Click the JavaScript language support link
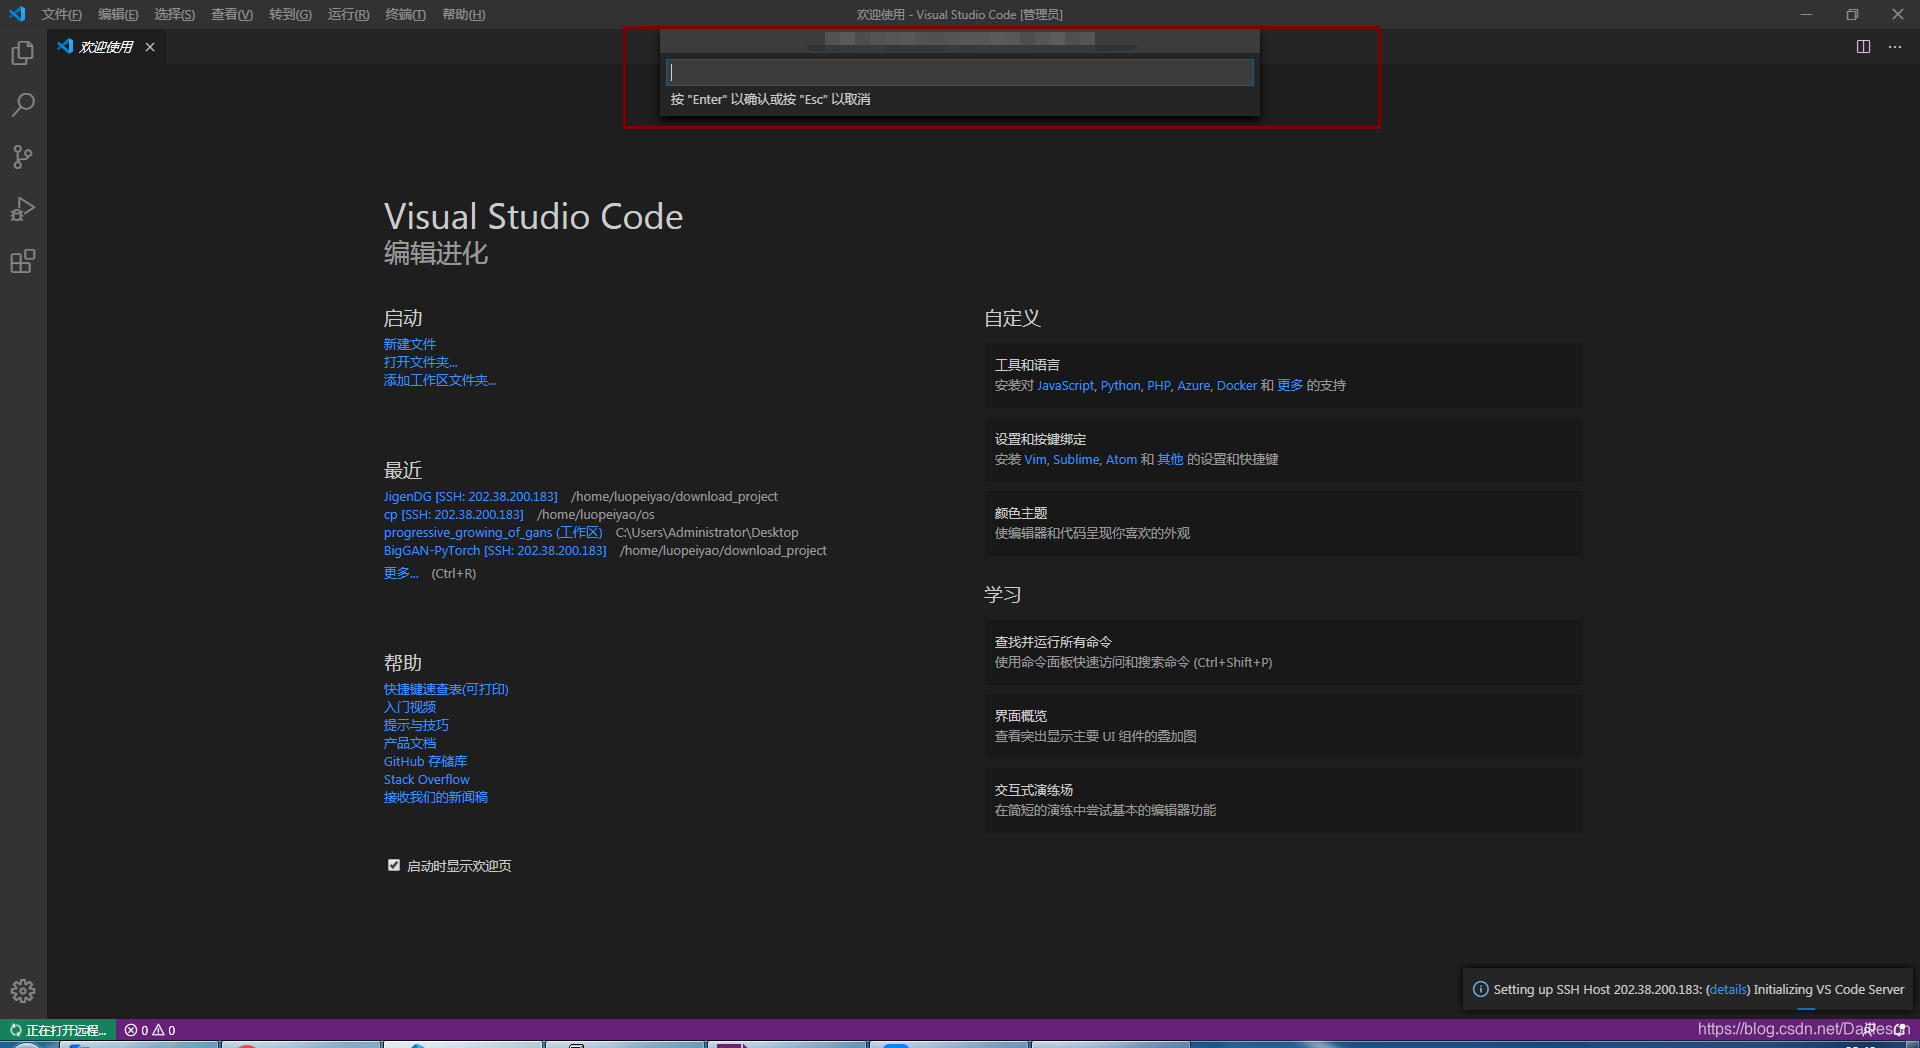Image resolution: width=1920 pixels, height=1048 pixels. coord(1066,385)
